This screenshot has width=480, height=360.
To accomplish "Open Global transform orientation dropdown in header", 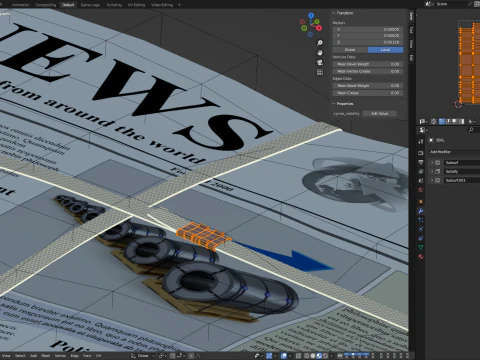I will [143, 356].
